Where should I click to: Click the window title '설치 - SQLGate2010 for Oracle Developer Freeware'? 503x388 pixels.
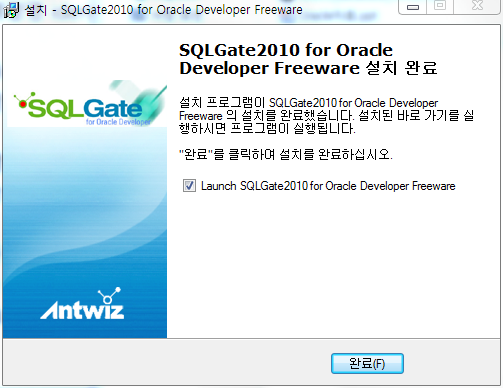point(164,10)
